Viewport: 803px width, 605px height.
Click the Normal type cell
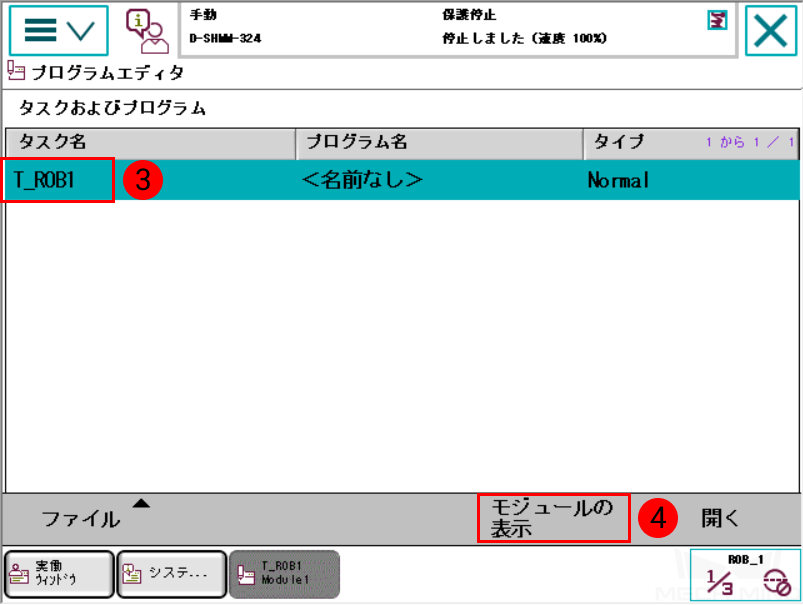click(619, 180)
